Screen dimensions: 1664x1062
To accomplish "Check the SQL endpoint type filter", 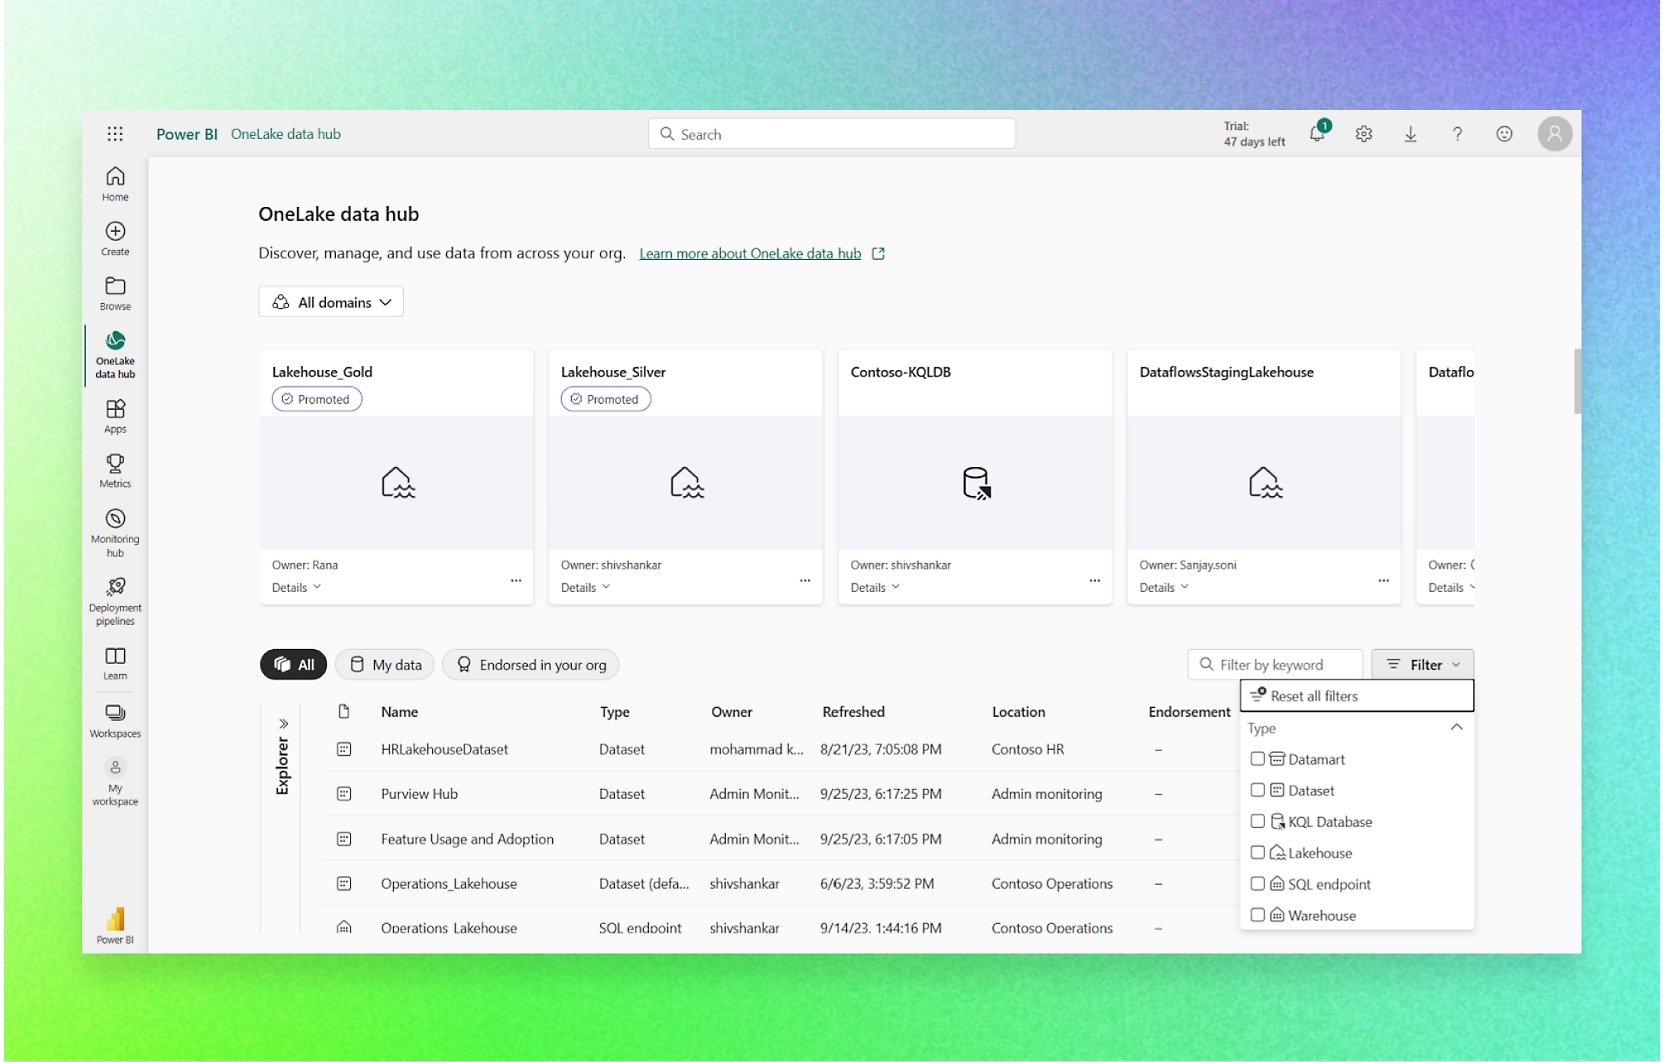I will point(1258,884).
